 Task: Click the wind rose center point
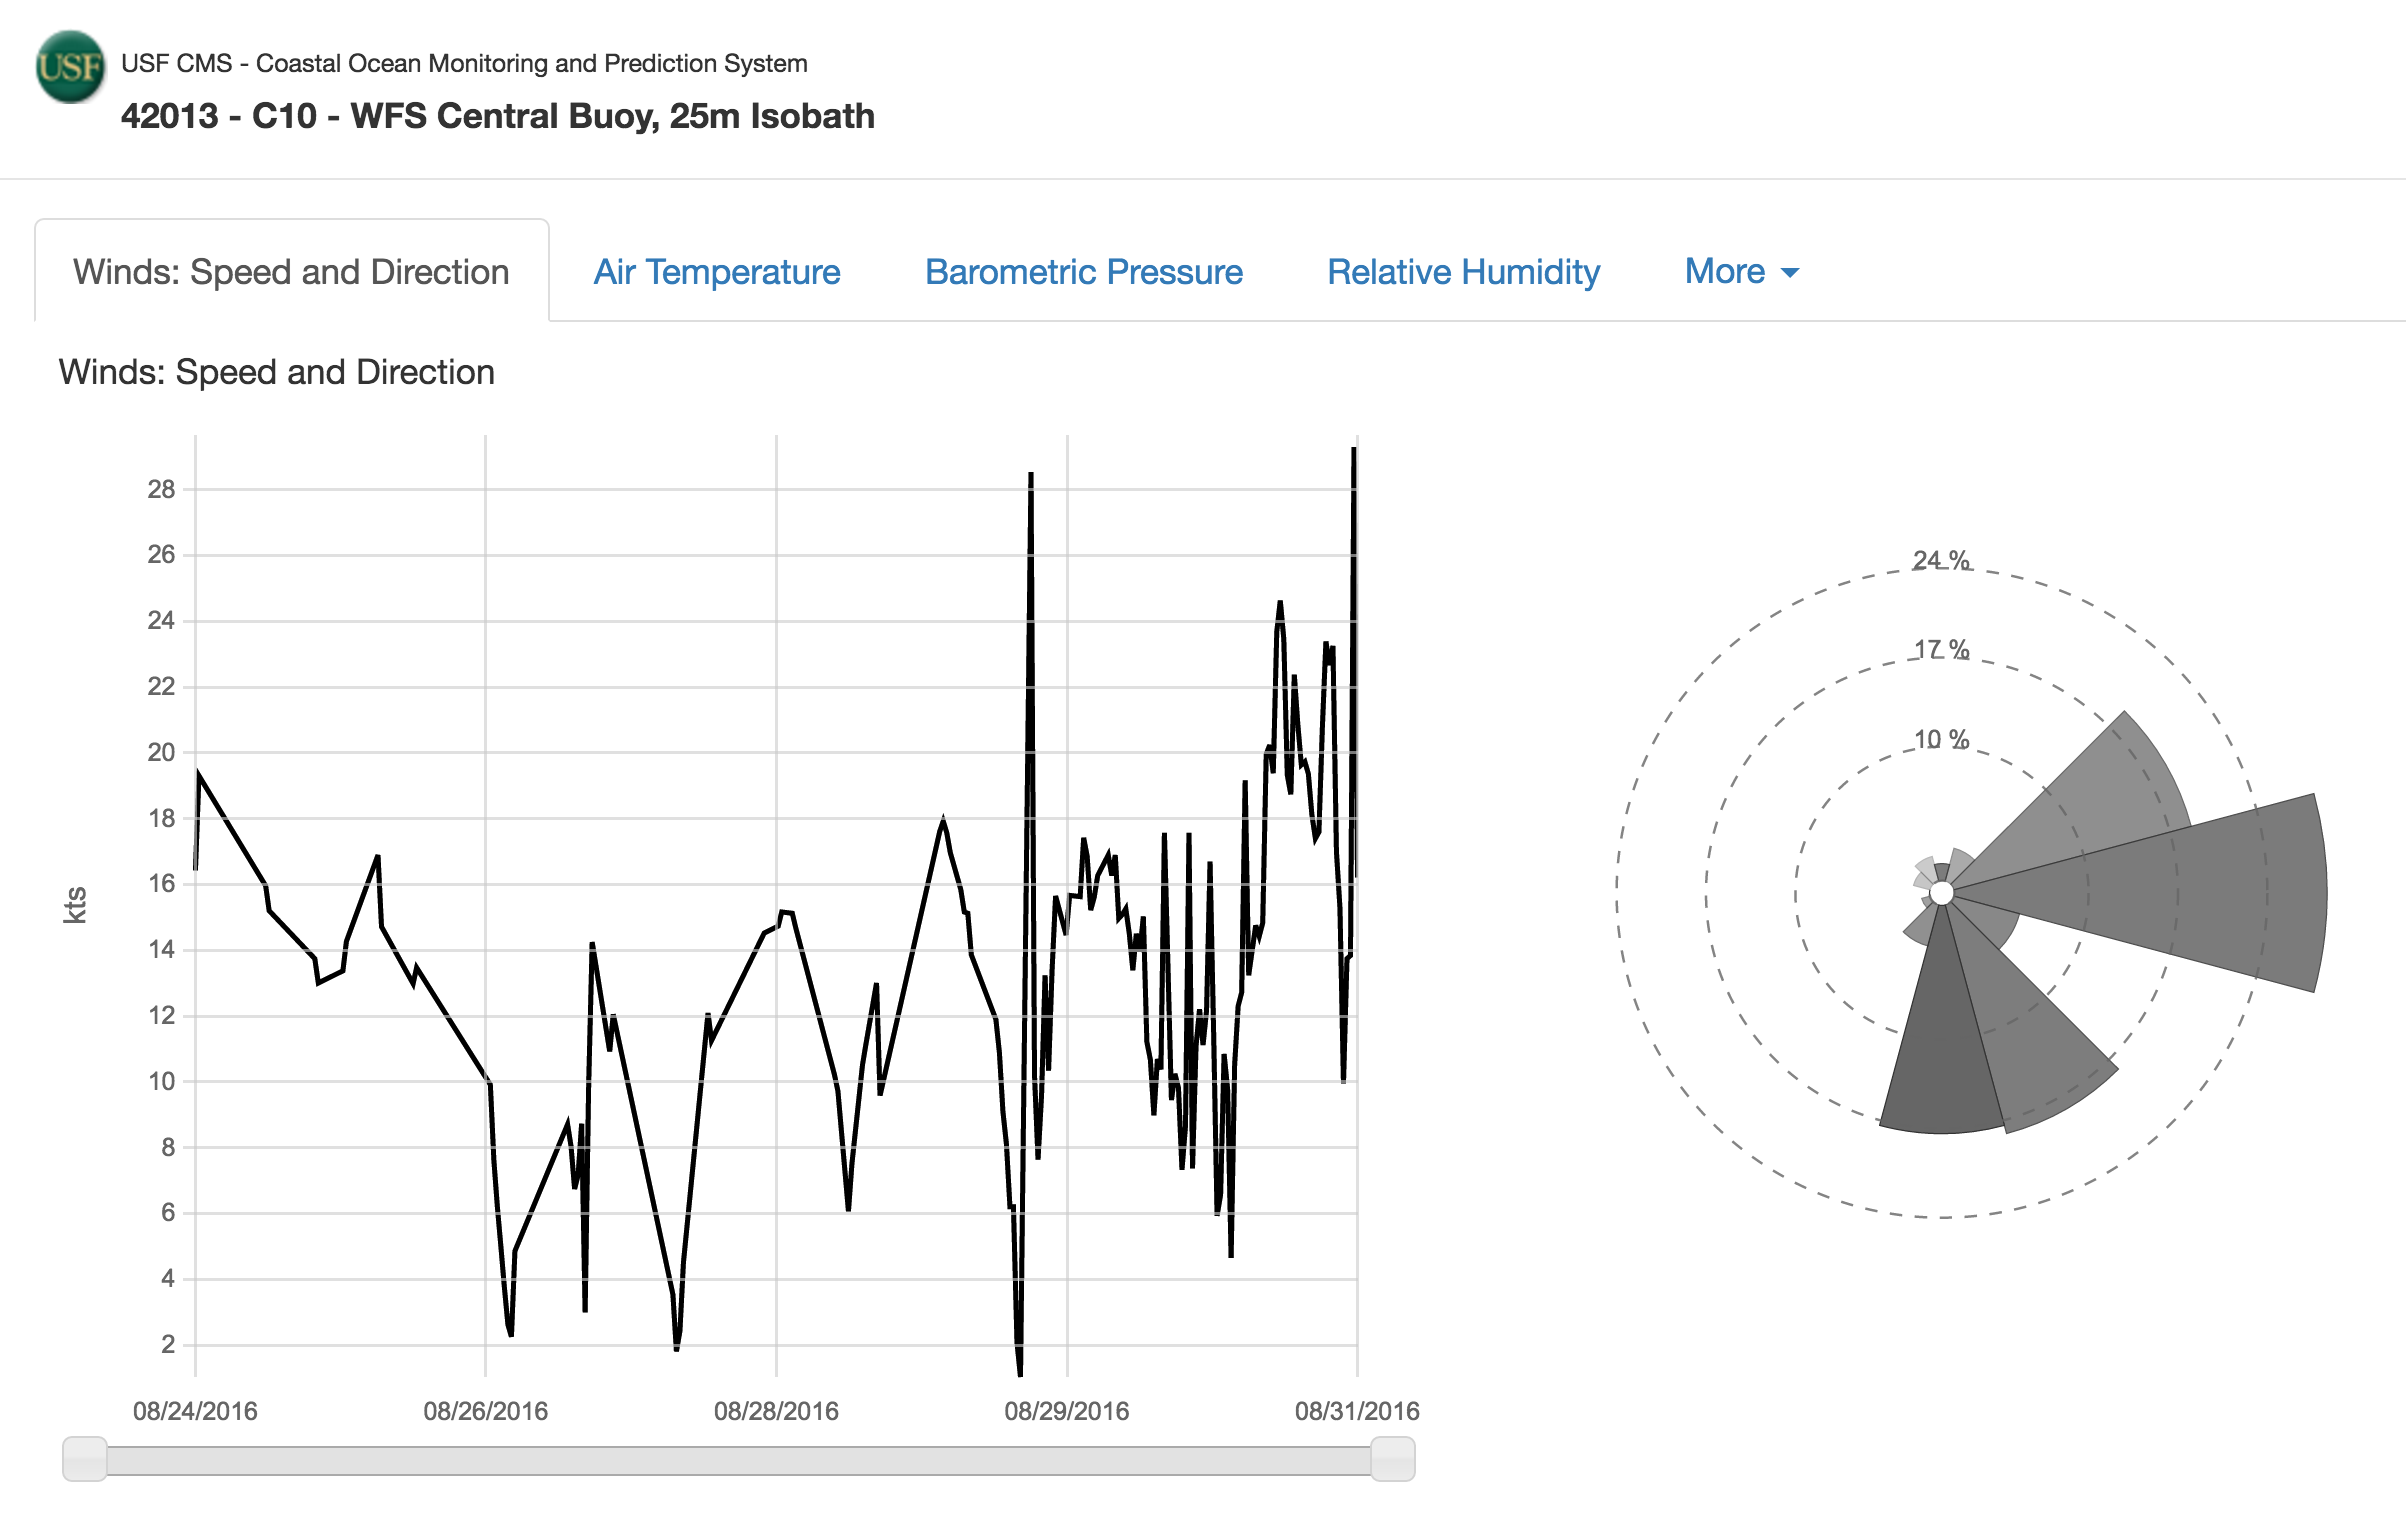(1941, 893)
